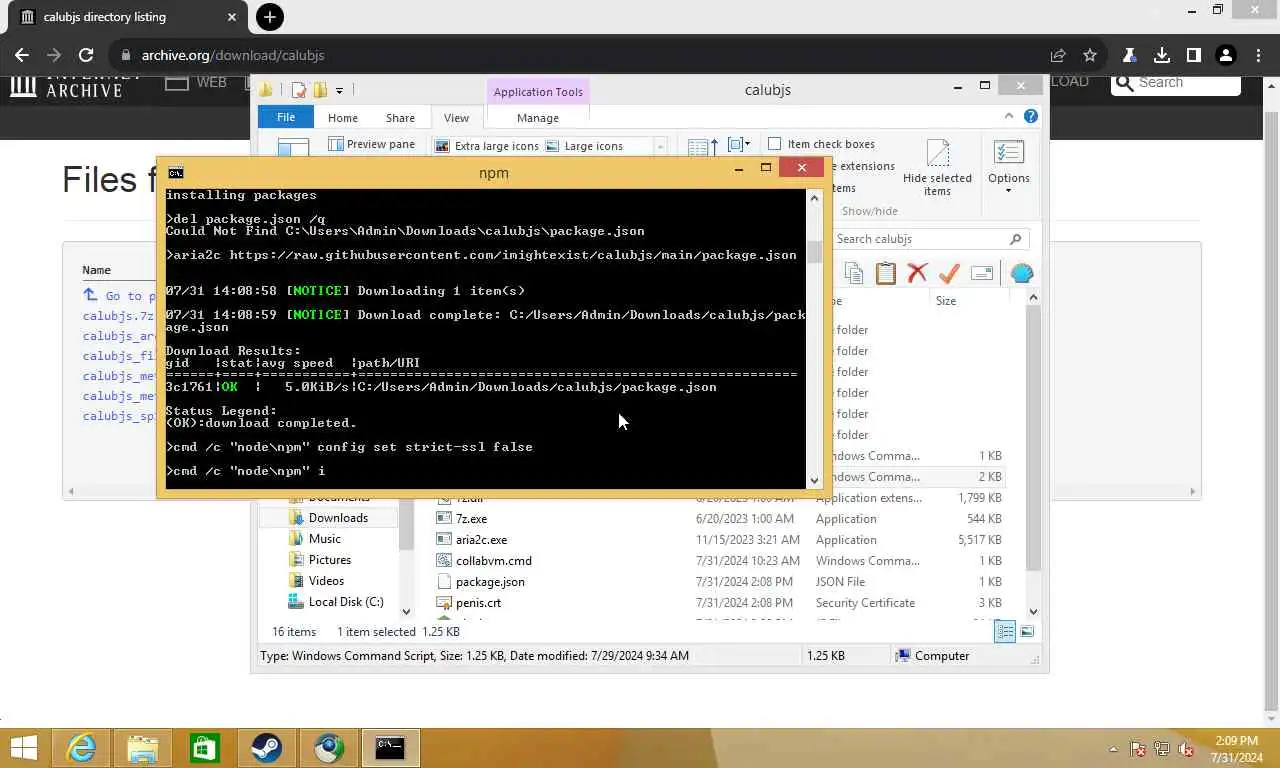Click the Size column header in Explorer
This screenshot has height=768, width=1280.
coord(945,300)
